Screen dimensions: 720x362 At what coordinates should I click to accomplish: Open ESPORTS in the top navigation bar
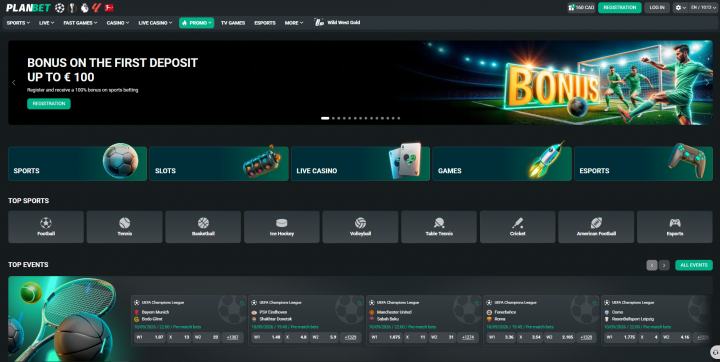pyautogui.click(x=265, y=23)
